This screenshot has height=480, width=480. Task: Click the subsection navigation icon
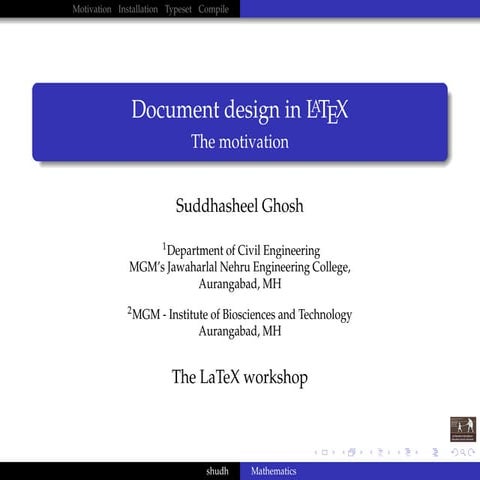[381, 452]
